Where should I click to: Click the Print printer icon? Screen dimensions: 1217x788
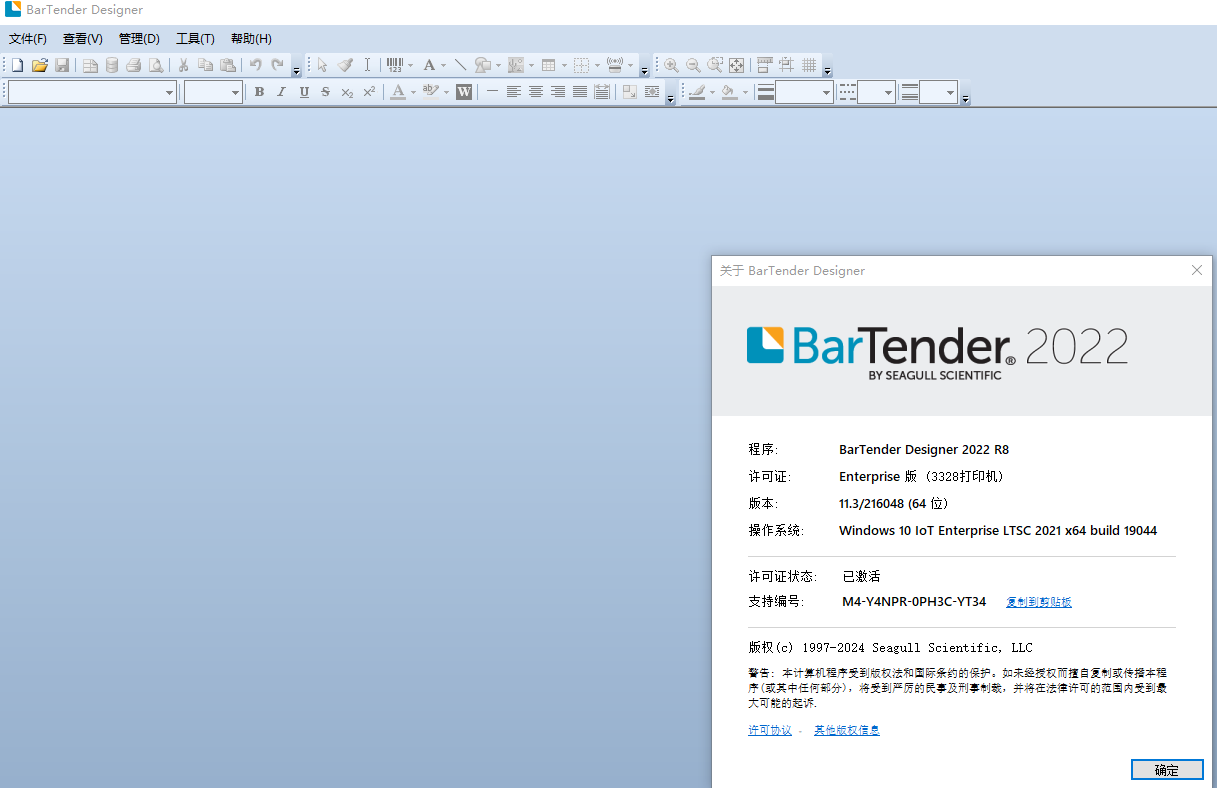(x=134, y=65)
